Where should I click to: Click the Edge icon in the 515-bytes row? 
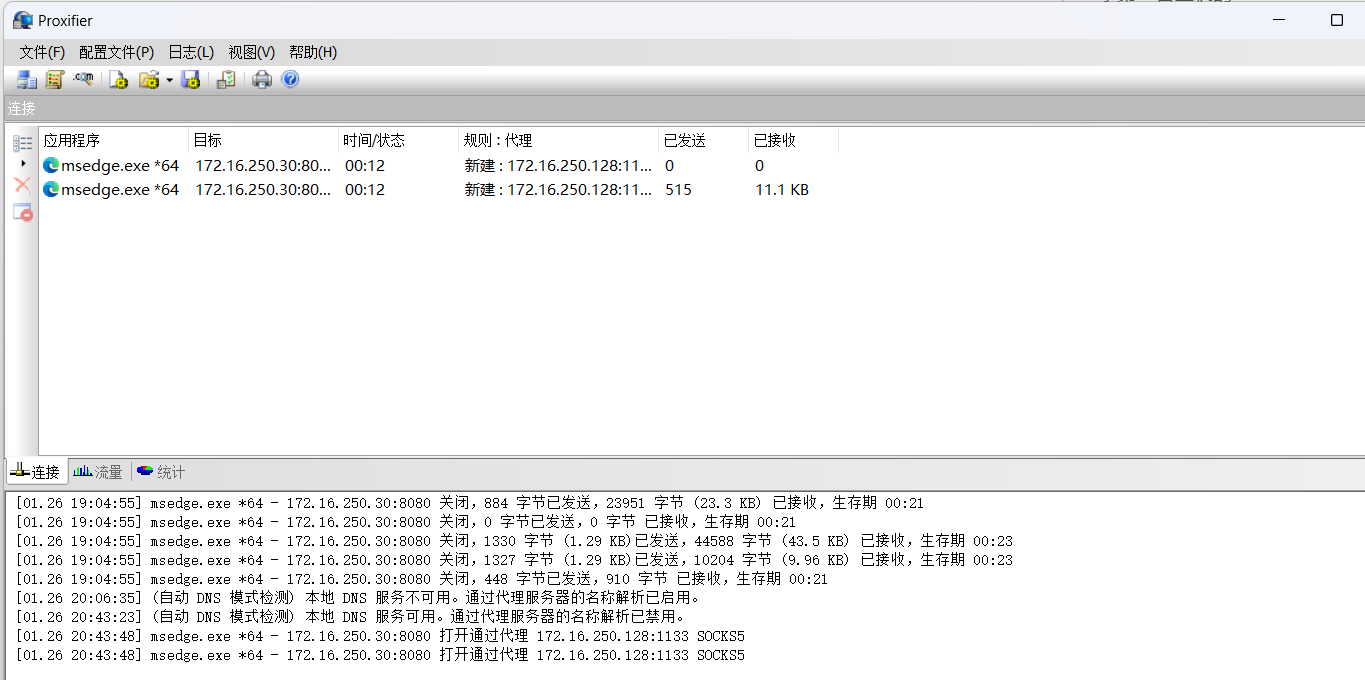pyautogui.click(x=51, y=190)
